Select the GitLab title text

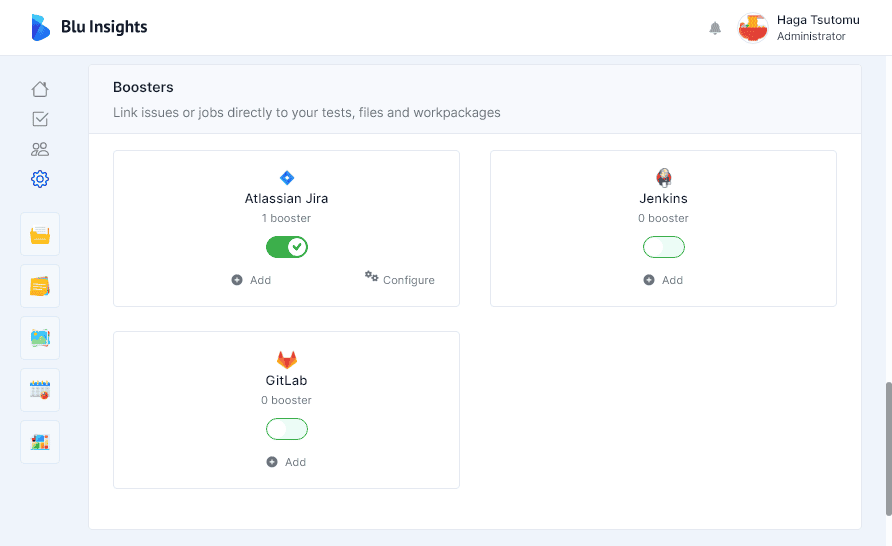tap(287, 380)
